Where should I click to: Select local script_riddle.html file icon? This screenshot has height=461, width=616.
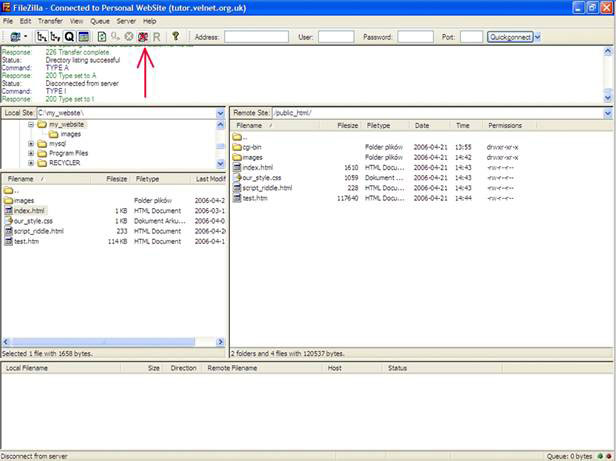(x=8, y=231)
